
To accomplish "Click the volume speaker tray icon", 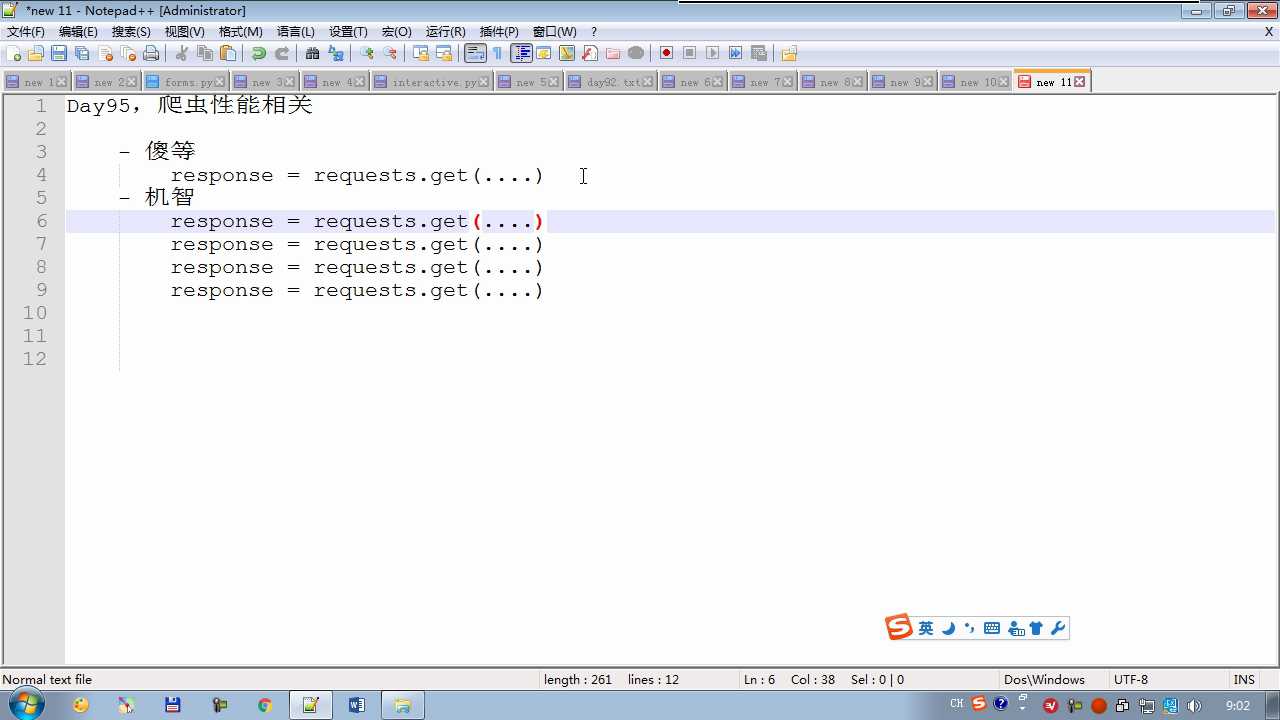I will (1194, 705).
